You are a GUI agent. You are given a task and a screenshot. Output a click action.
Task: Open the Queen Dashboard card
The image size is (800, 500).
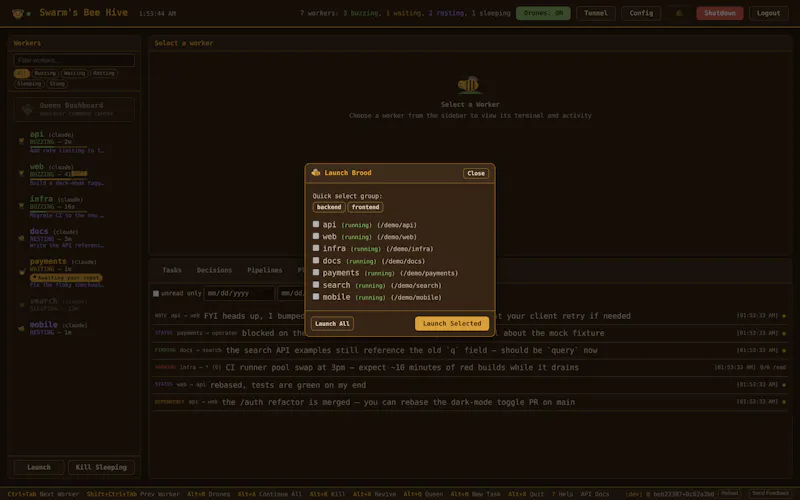tap(74, 109)
